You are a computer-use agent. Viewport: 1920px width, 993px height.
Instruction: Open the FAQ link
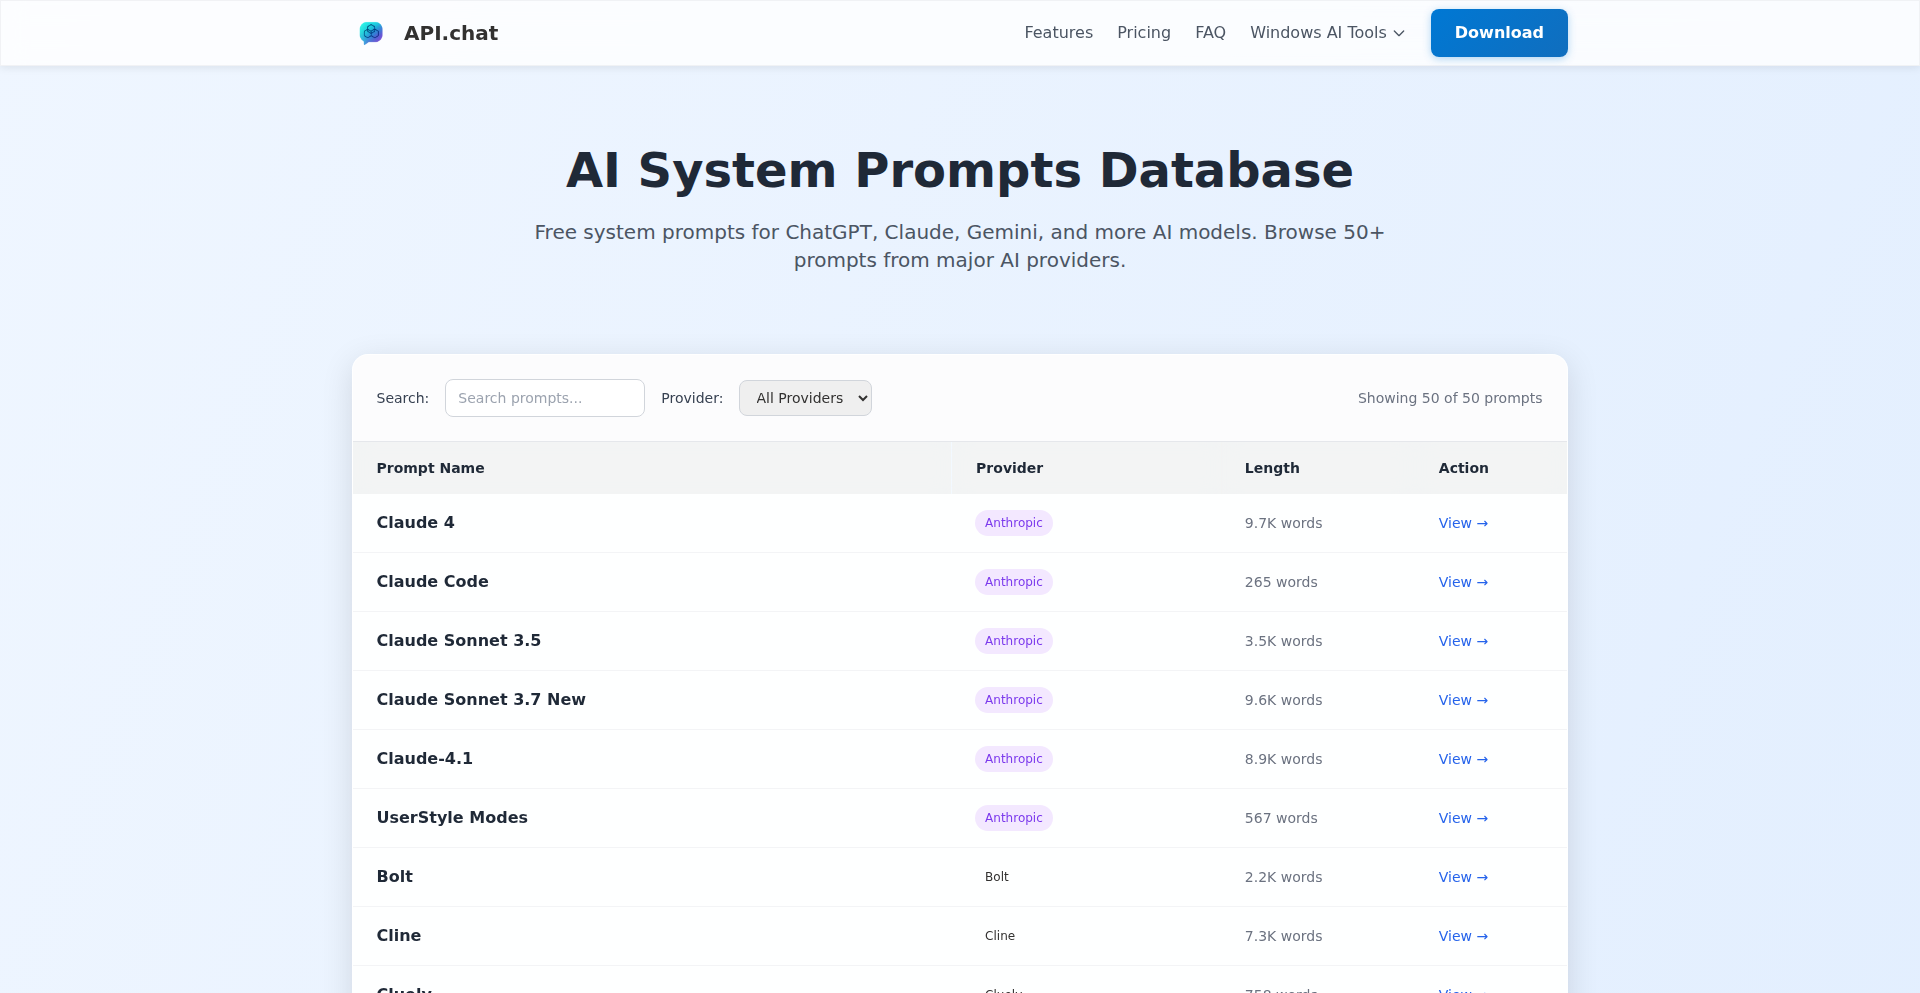click(1210, 33)
